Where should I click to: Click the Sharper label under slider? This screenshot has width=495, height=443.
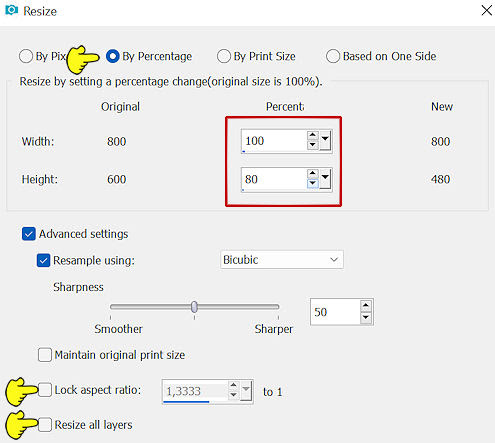click(x=274, y=329)
